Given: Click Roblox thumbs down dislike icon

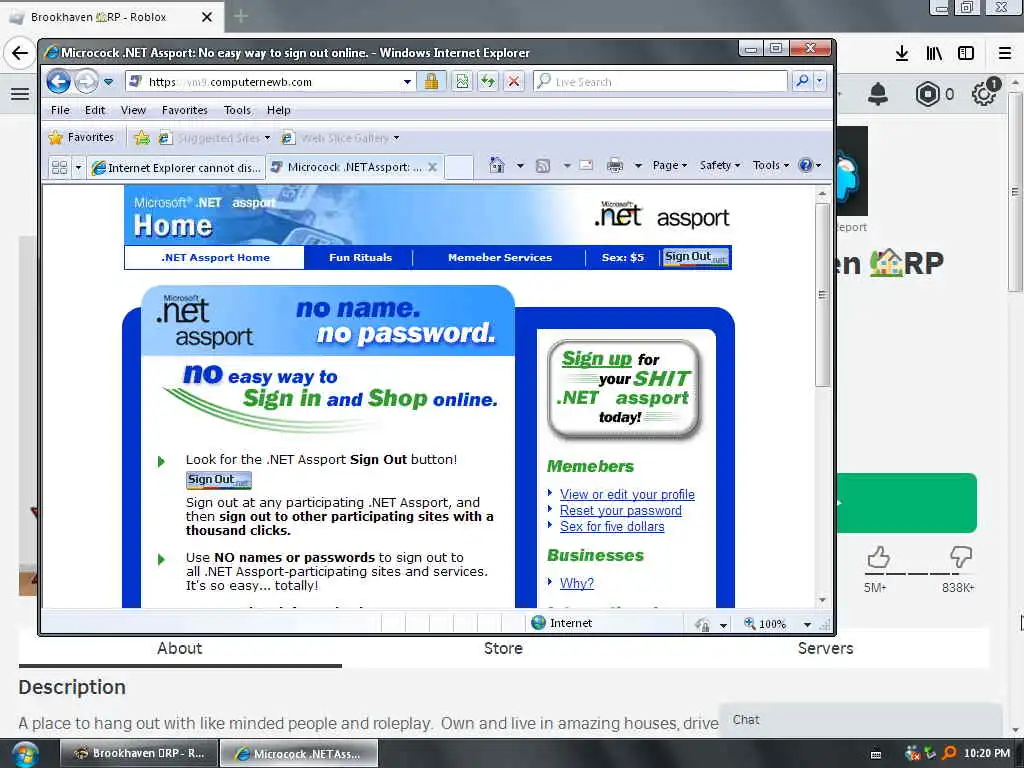Looking at the screenshot, I should (x=961, y=557).
